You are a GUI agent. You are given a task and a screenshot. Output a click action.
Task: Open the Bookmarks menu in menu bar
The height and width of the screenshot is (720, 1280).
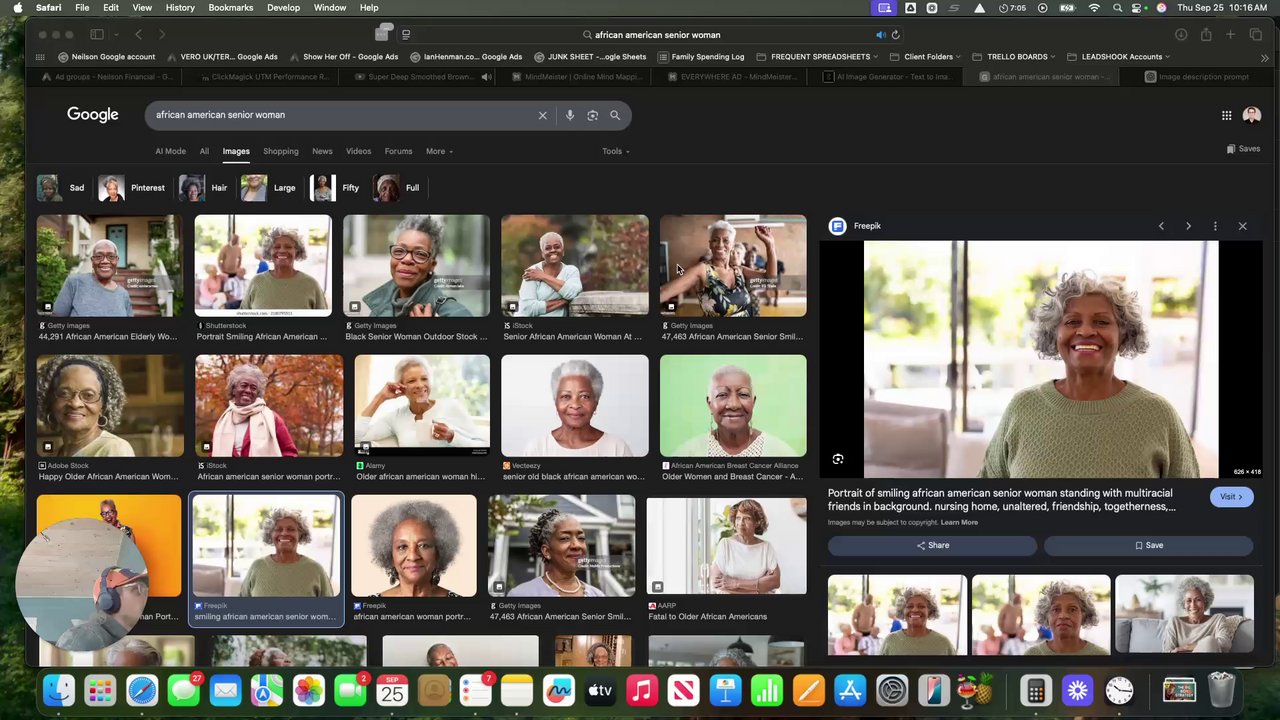pos(230,8)
